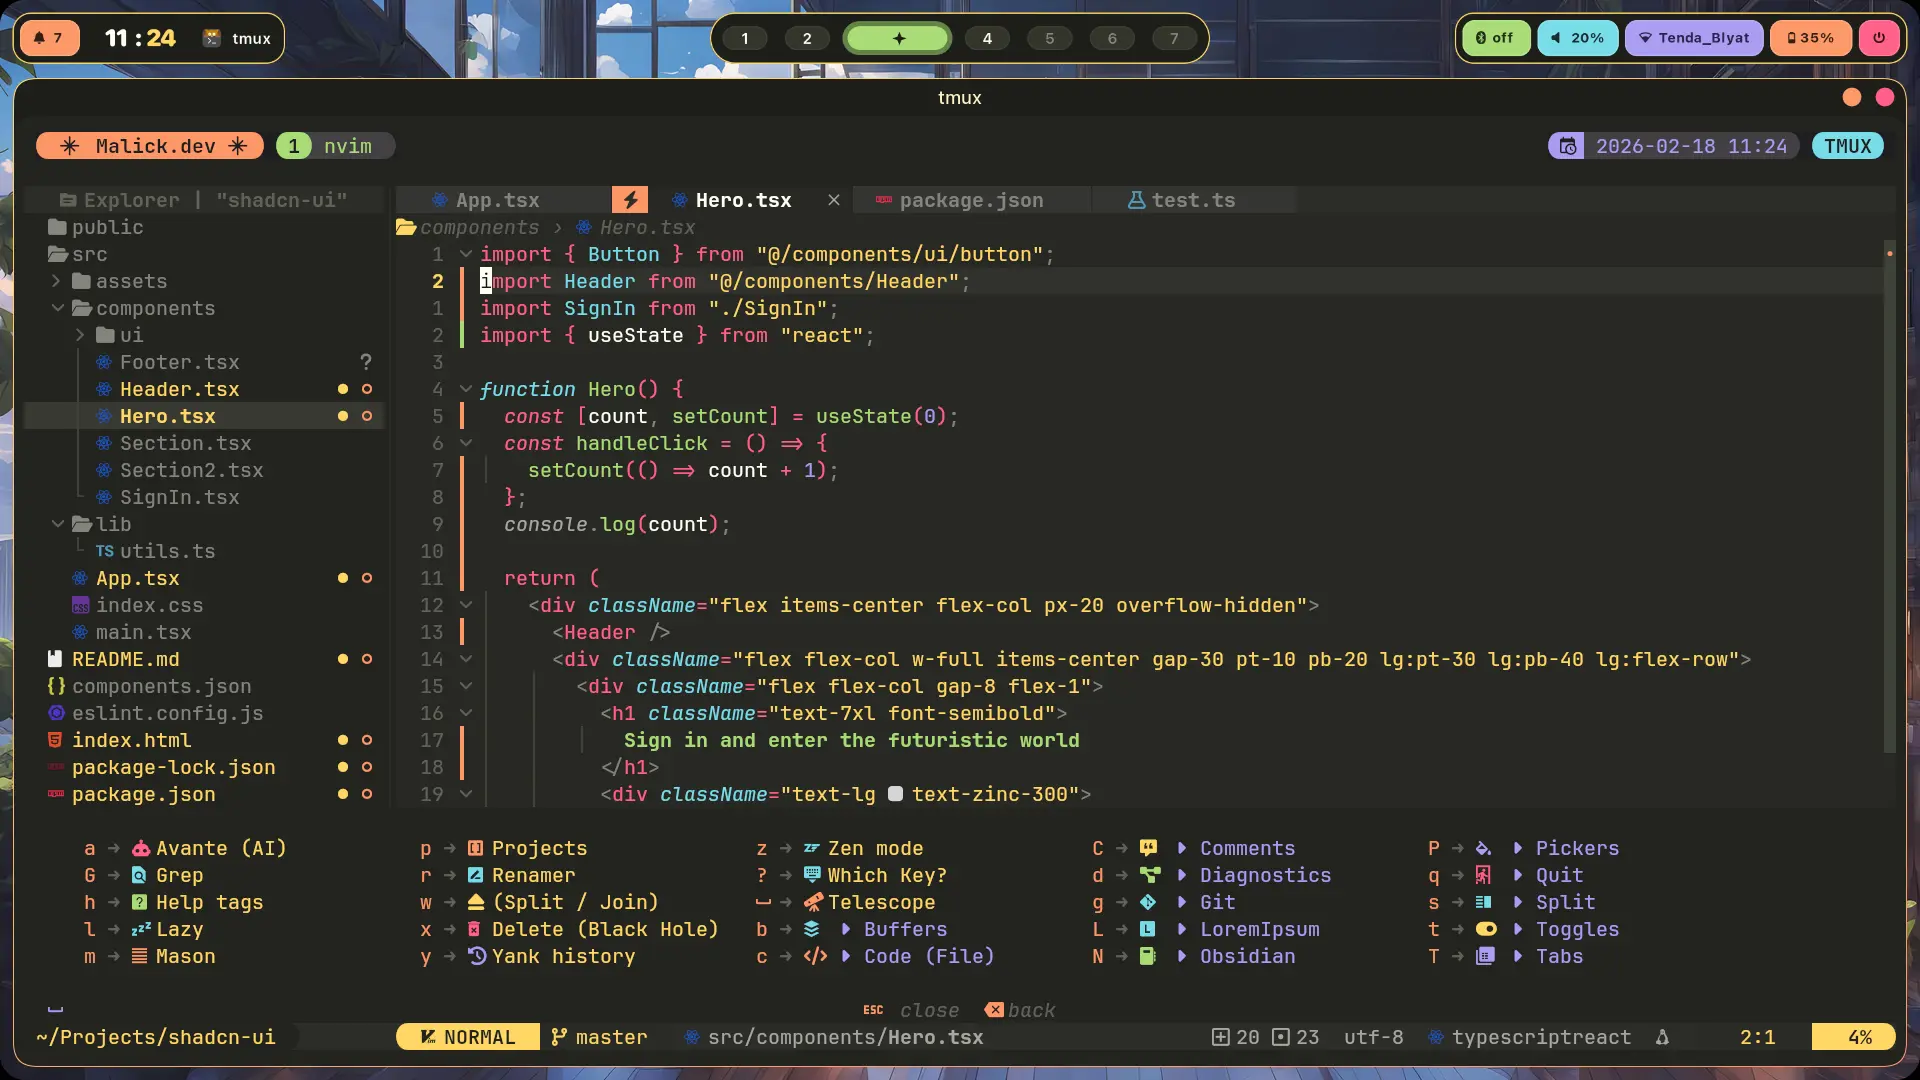Screen dimensions: 1920x1080
Task: Click the lightning bolt icon in bufferline
Action: 630,200
